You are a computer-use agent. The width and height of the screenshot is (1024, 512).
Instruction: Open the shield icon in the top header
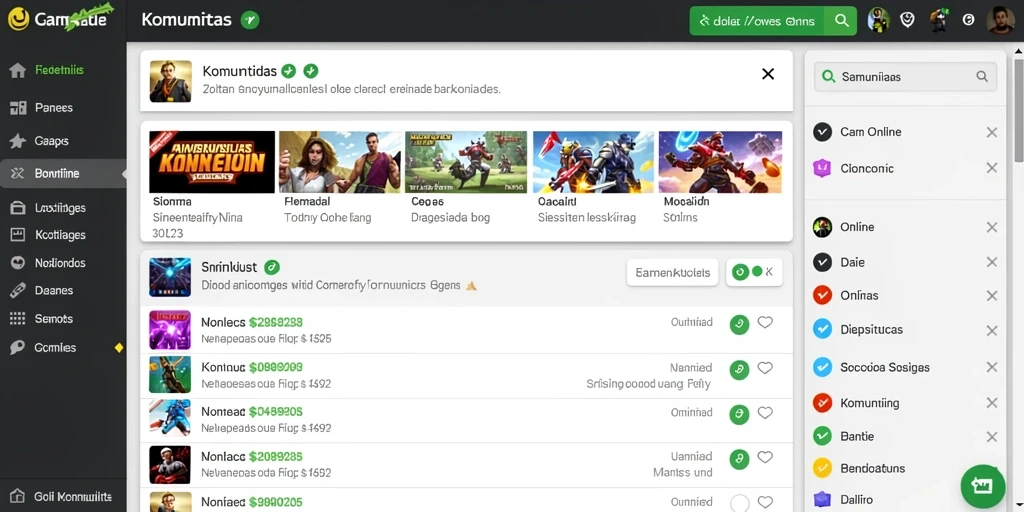[x=907, y=20]
